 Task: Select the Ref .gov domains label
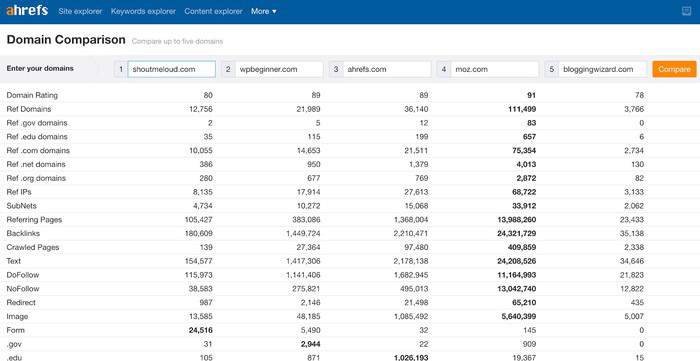point(37,123)
